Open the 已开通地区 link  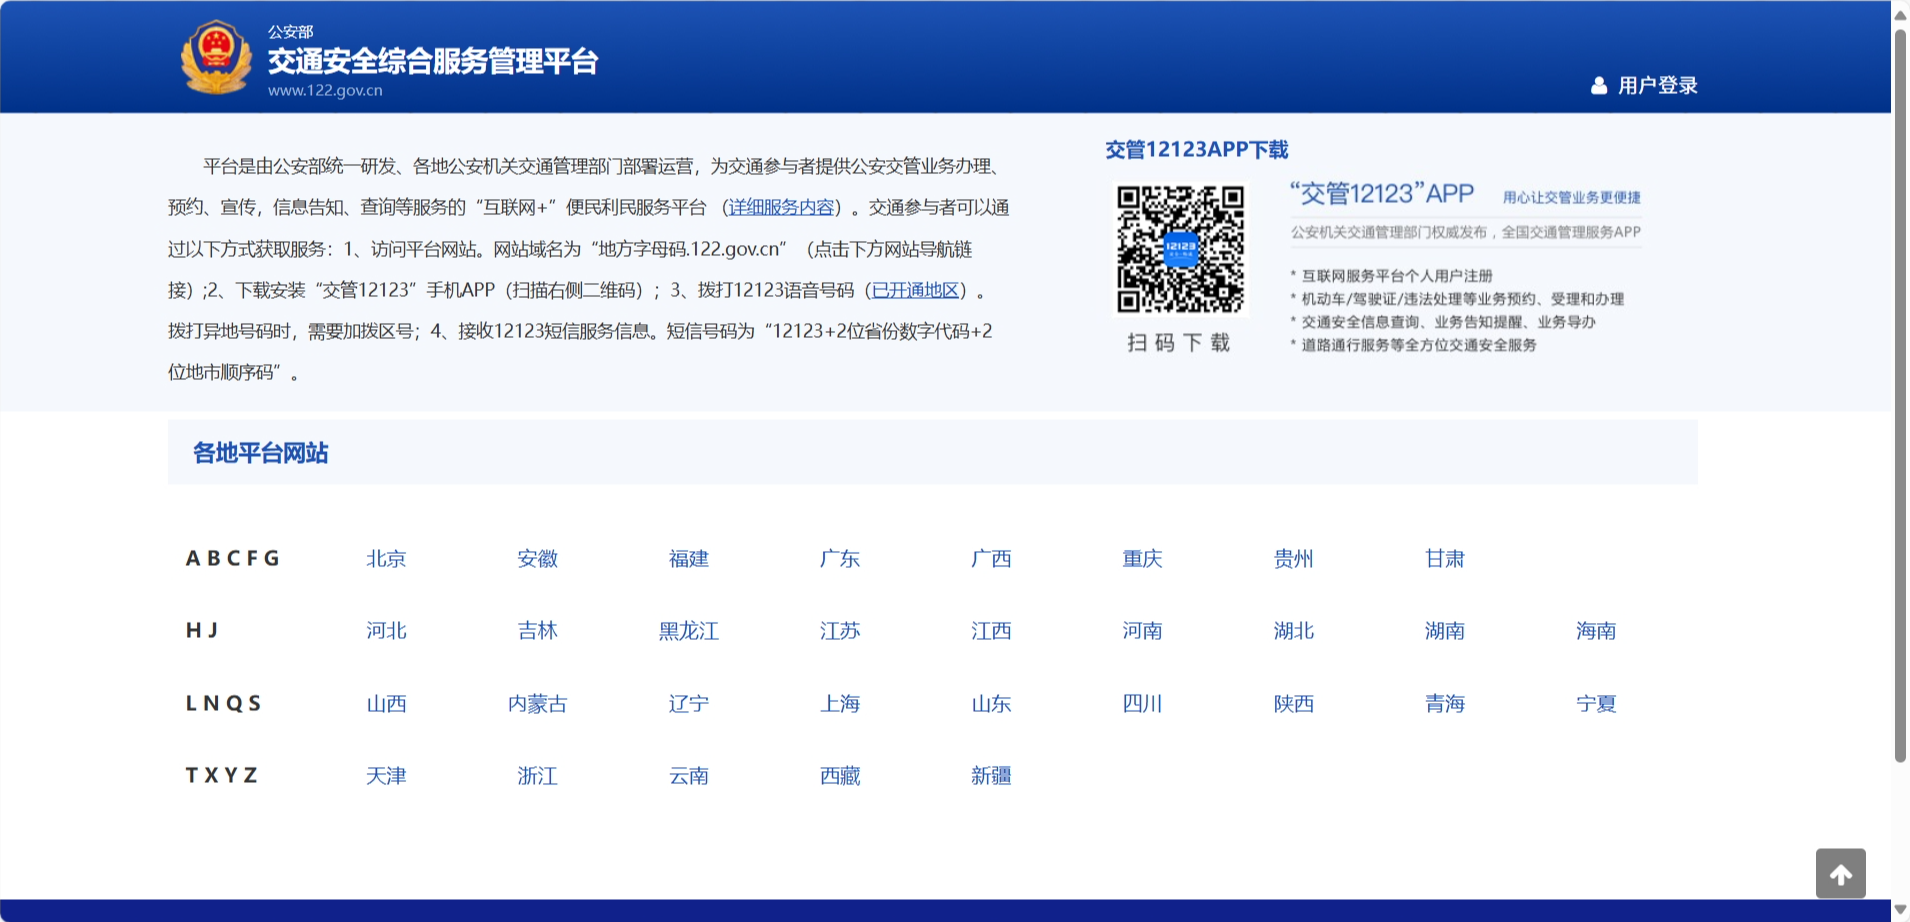point(916,290)
